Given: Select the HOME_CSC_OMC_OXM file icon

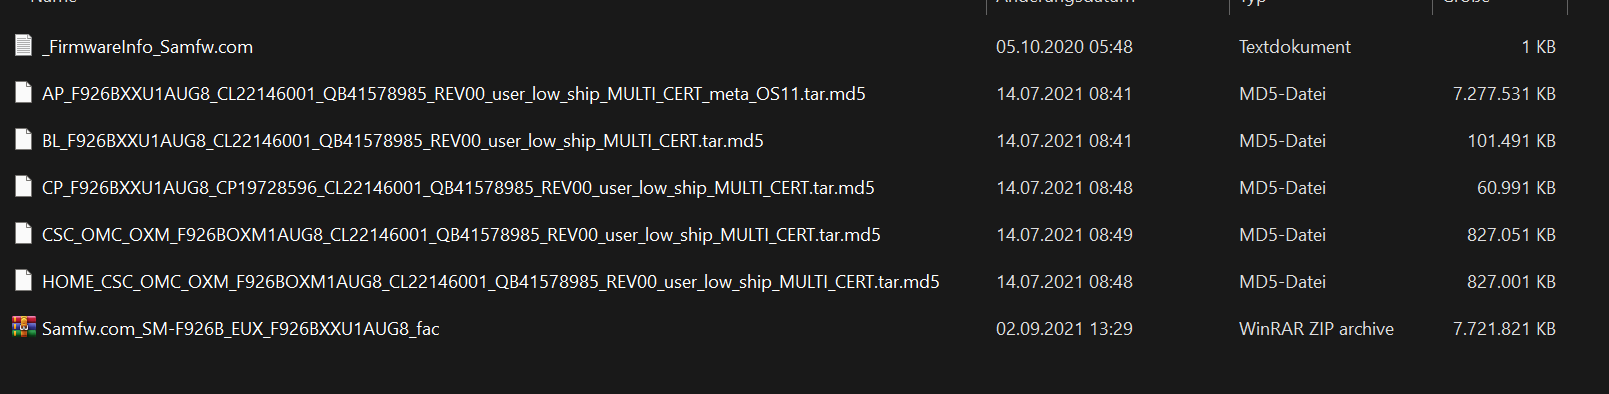Looking at the screenshot, I should pos(24,281).
